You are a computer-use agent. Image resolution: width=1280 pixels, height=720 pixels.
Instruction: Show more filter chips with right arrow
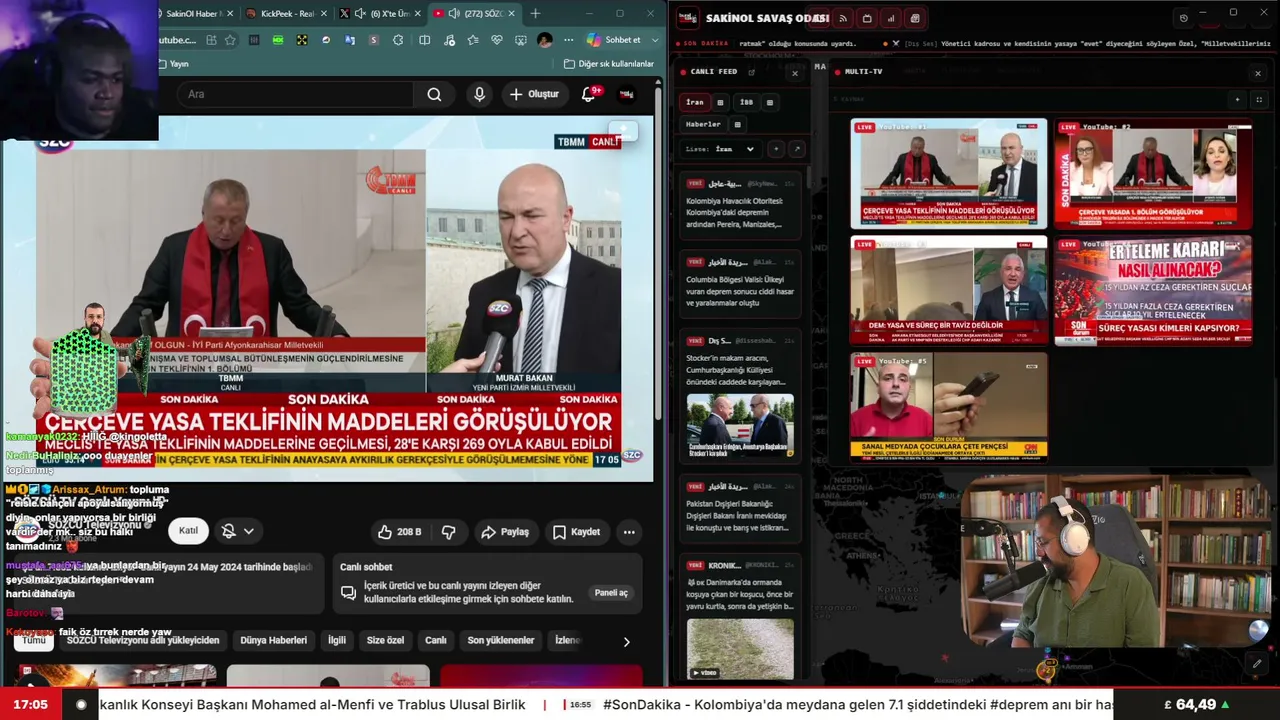pyautogui.click(x=627, y=642)
